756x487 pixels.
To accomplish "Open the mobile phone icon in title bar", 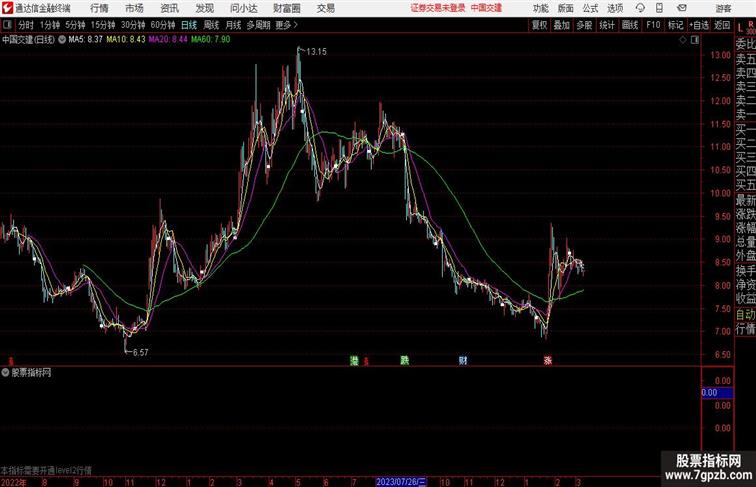I will [659, 8].
